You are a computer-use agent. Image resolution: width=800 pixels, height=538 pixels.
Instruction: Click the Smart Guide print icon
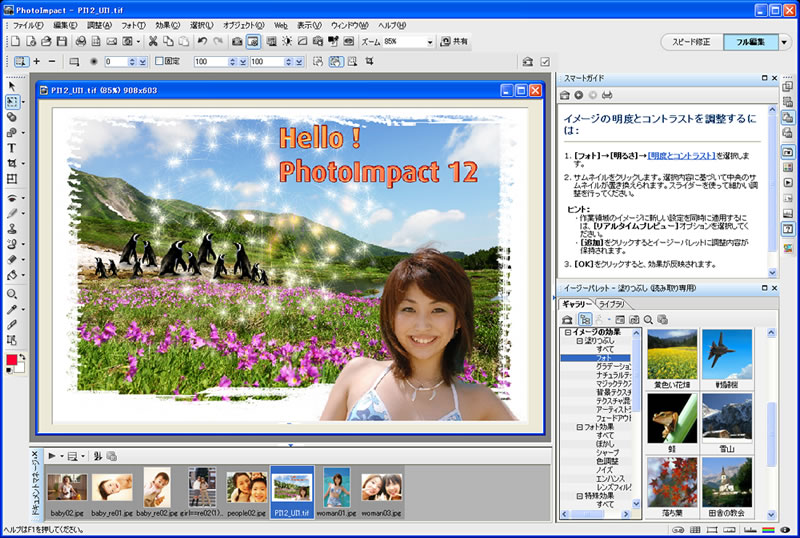pos(607,95)
